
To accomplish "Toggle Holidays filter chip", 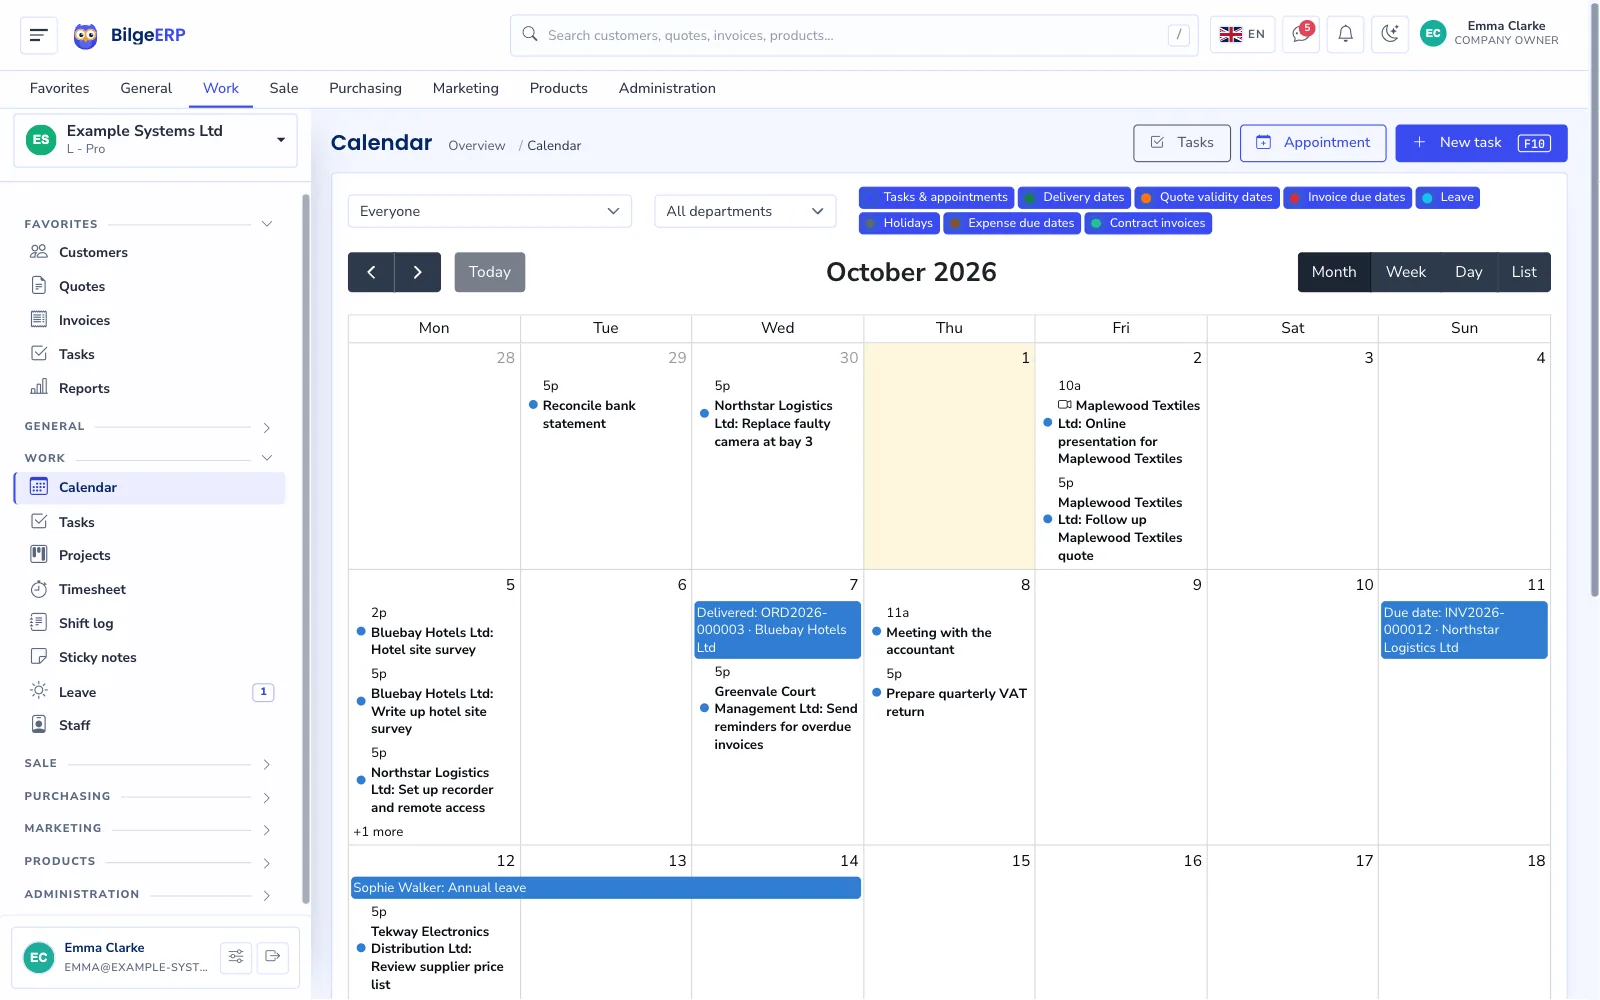I will click(899, 223).
